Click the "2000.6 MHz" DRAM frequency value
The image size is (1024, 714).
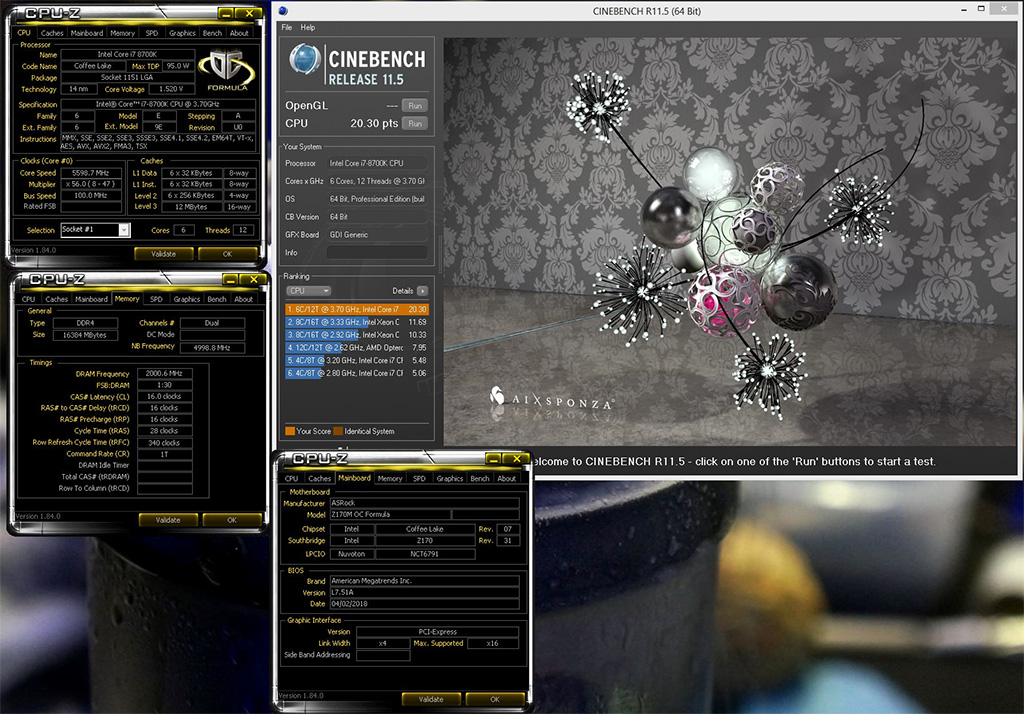[x=165, y=374]
